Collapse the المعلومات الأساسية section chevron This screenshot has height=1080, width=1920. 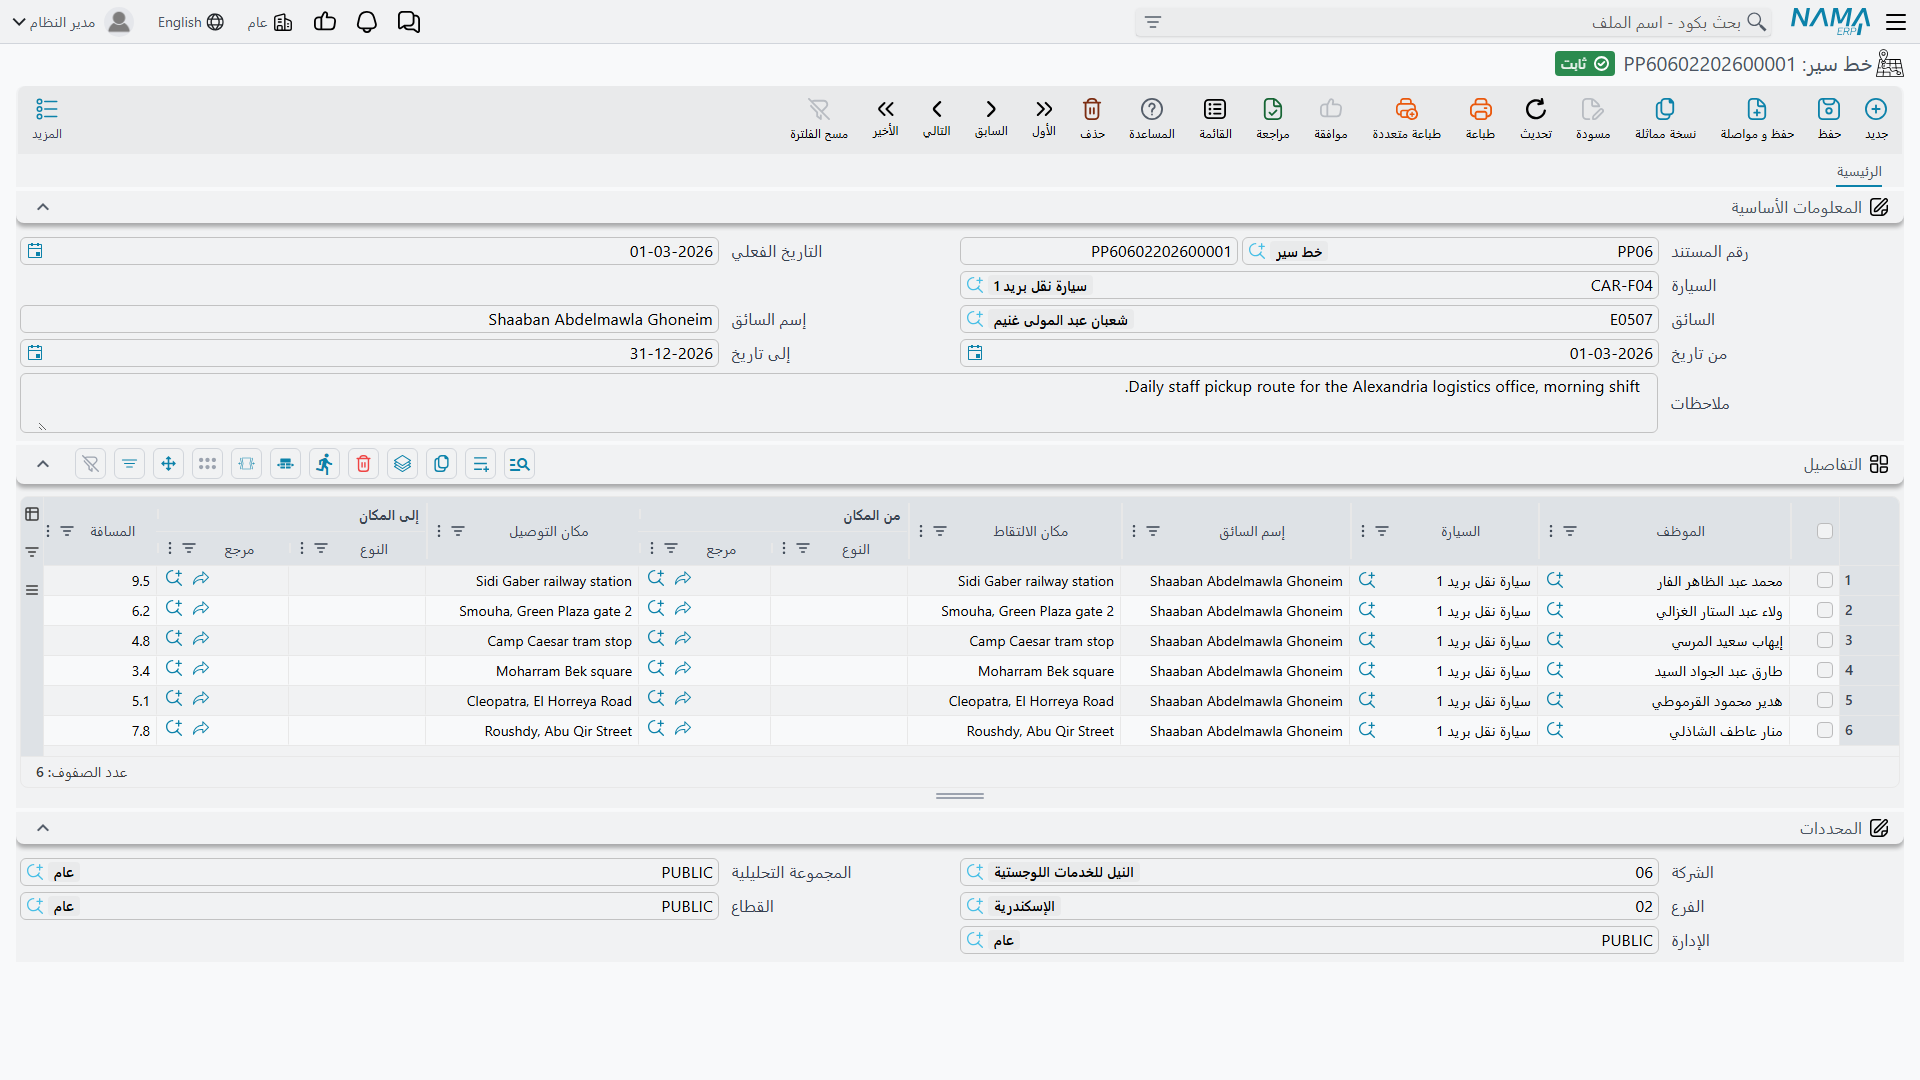click(x=43, y=207)
